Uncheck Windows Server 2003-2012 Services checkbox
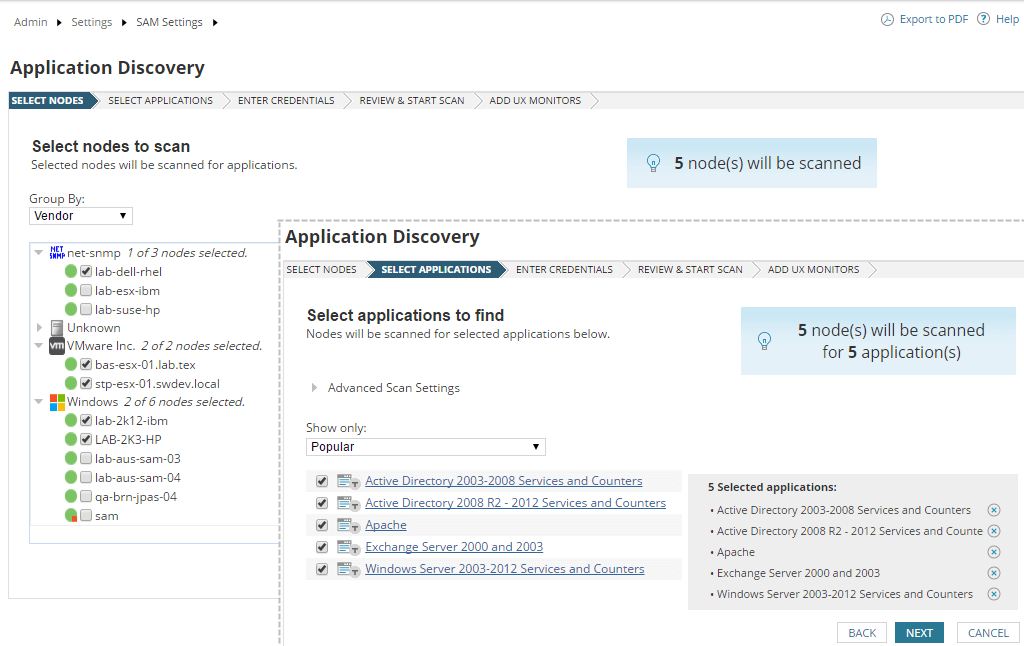Image resolution: width=1024 pixels, height=646 pixels. coord(321,570)
